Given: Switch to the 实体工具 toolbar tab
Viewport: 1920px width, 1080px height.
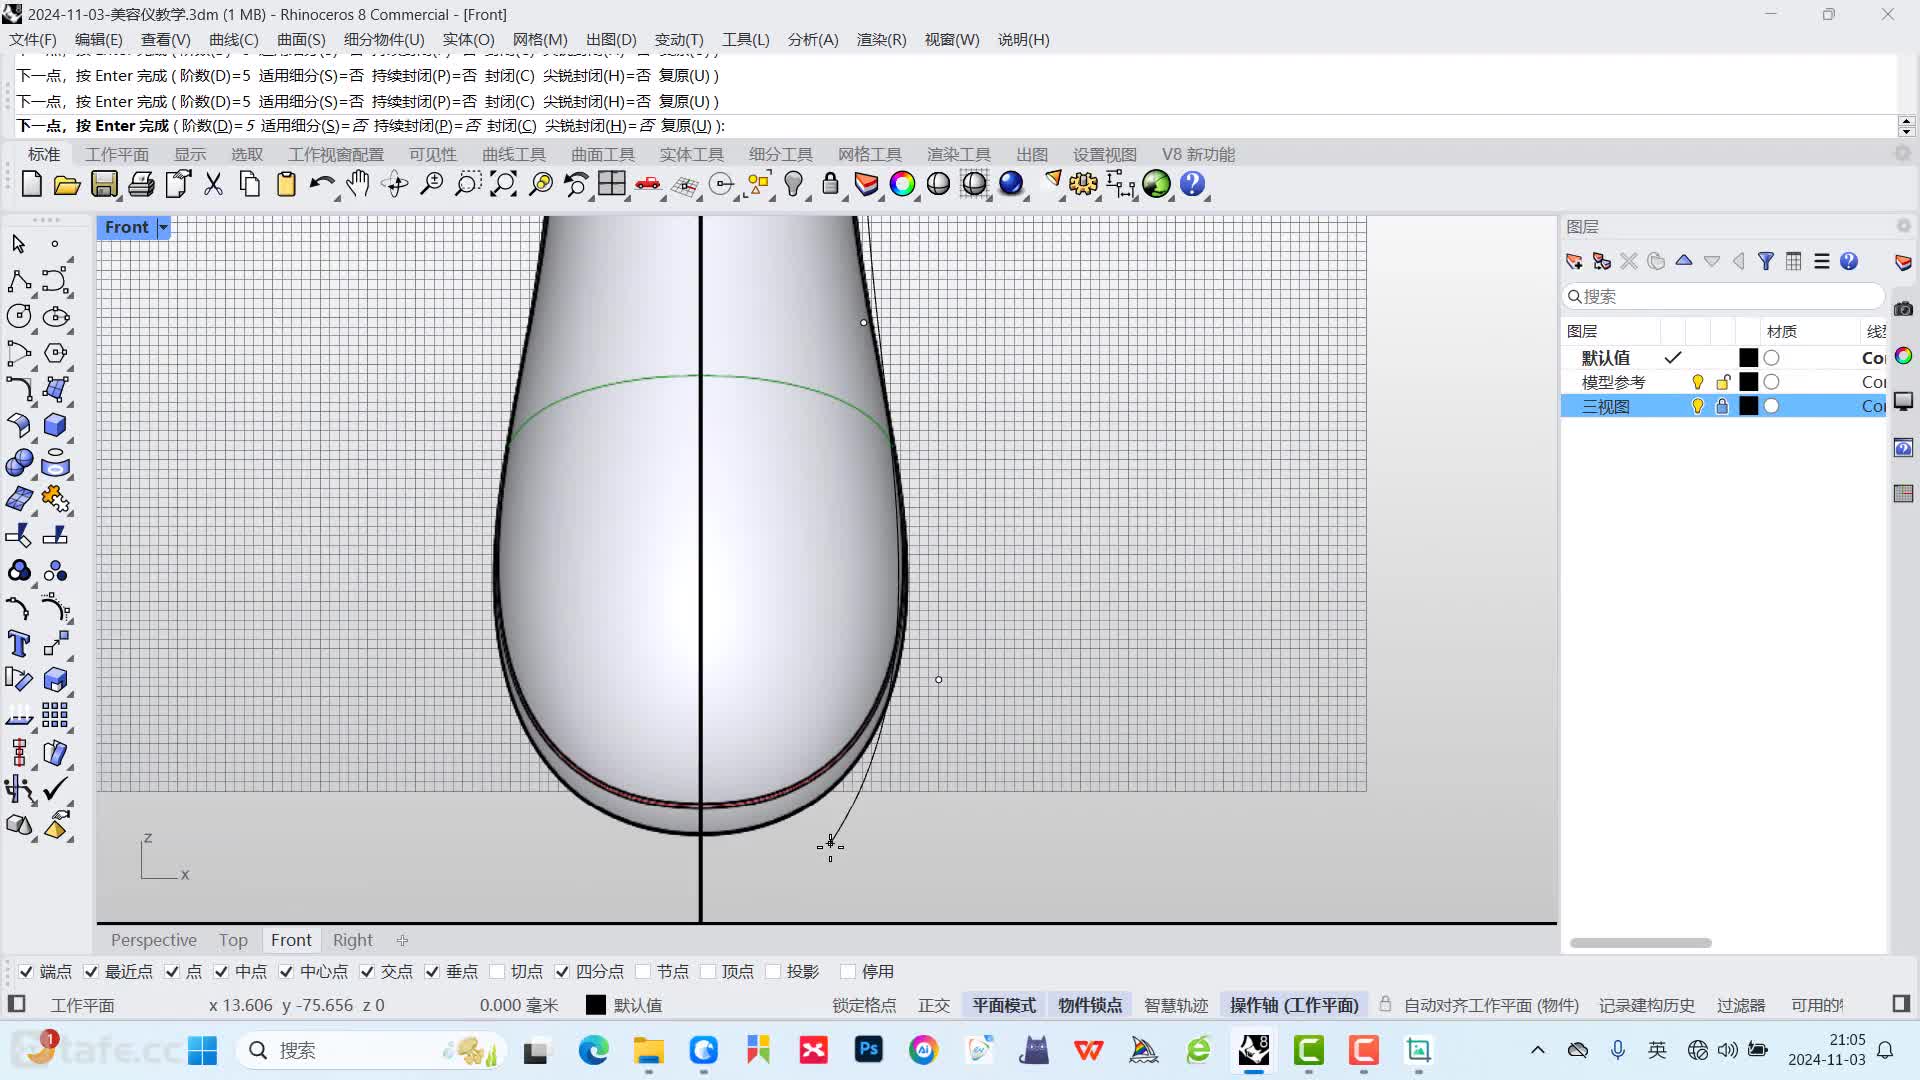Looking at the screenshot, I should point(691,154).
